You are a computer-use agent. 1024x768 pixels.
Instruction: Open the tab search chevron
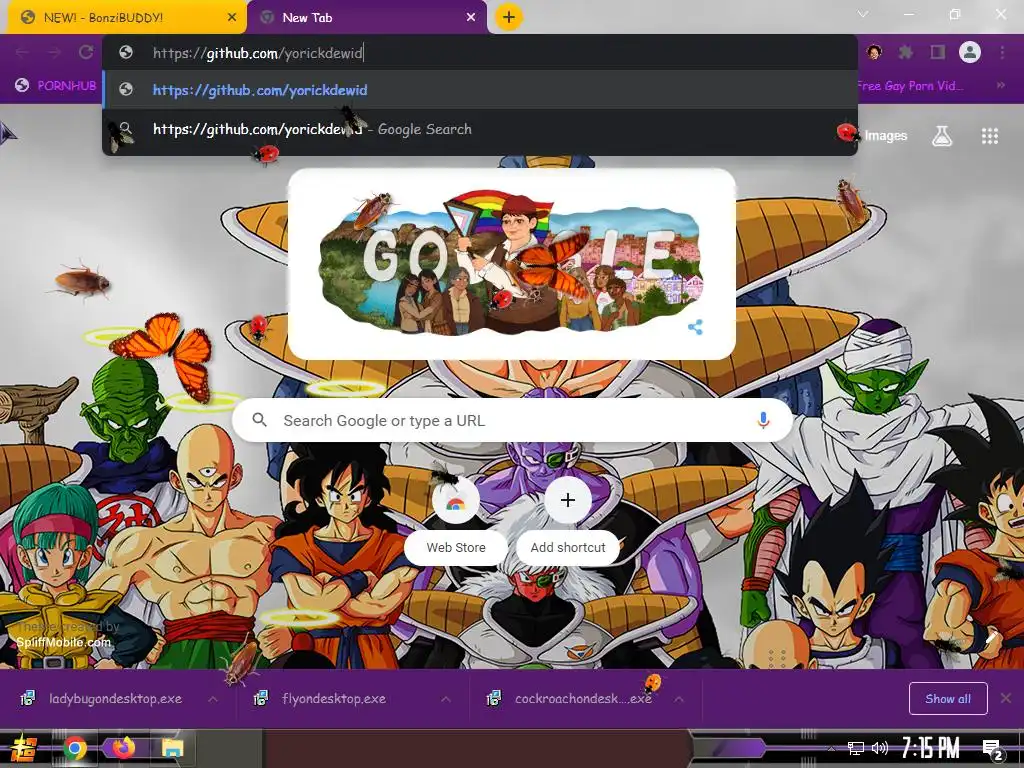(863, 14)
